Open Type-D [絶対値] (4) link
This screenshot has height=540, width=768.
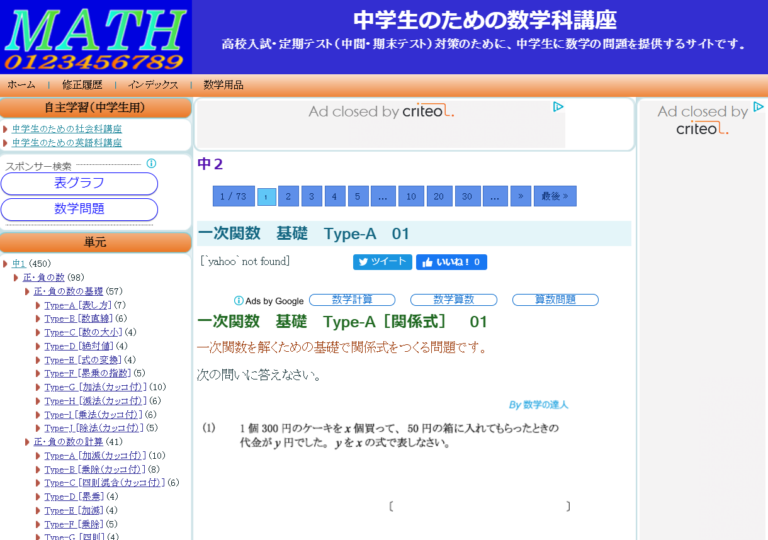78,346
